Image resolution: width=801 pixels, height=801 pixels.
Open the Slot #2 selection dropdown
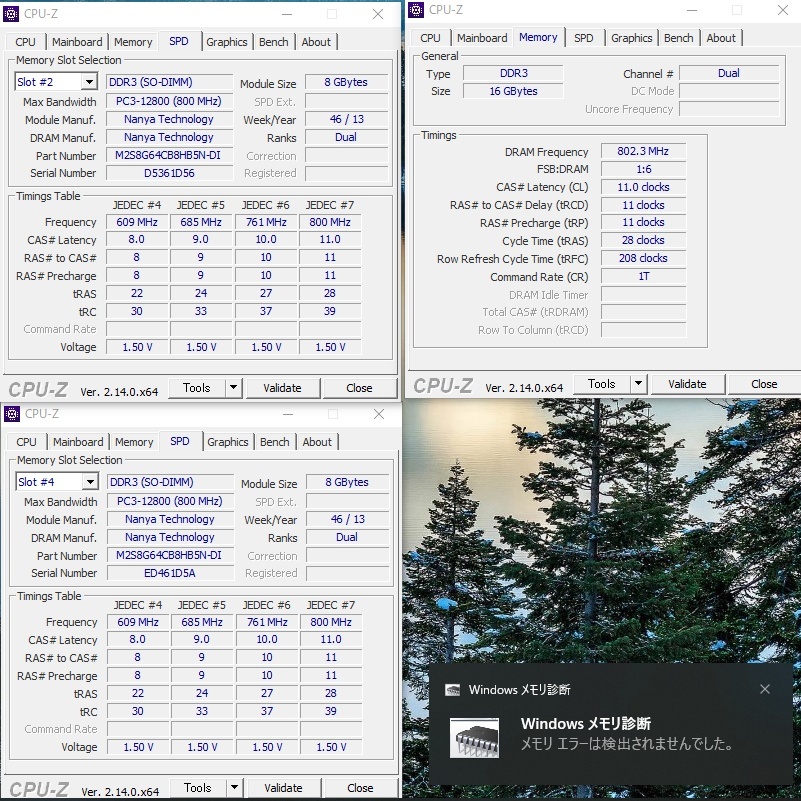point(89,82)
